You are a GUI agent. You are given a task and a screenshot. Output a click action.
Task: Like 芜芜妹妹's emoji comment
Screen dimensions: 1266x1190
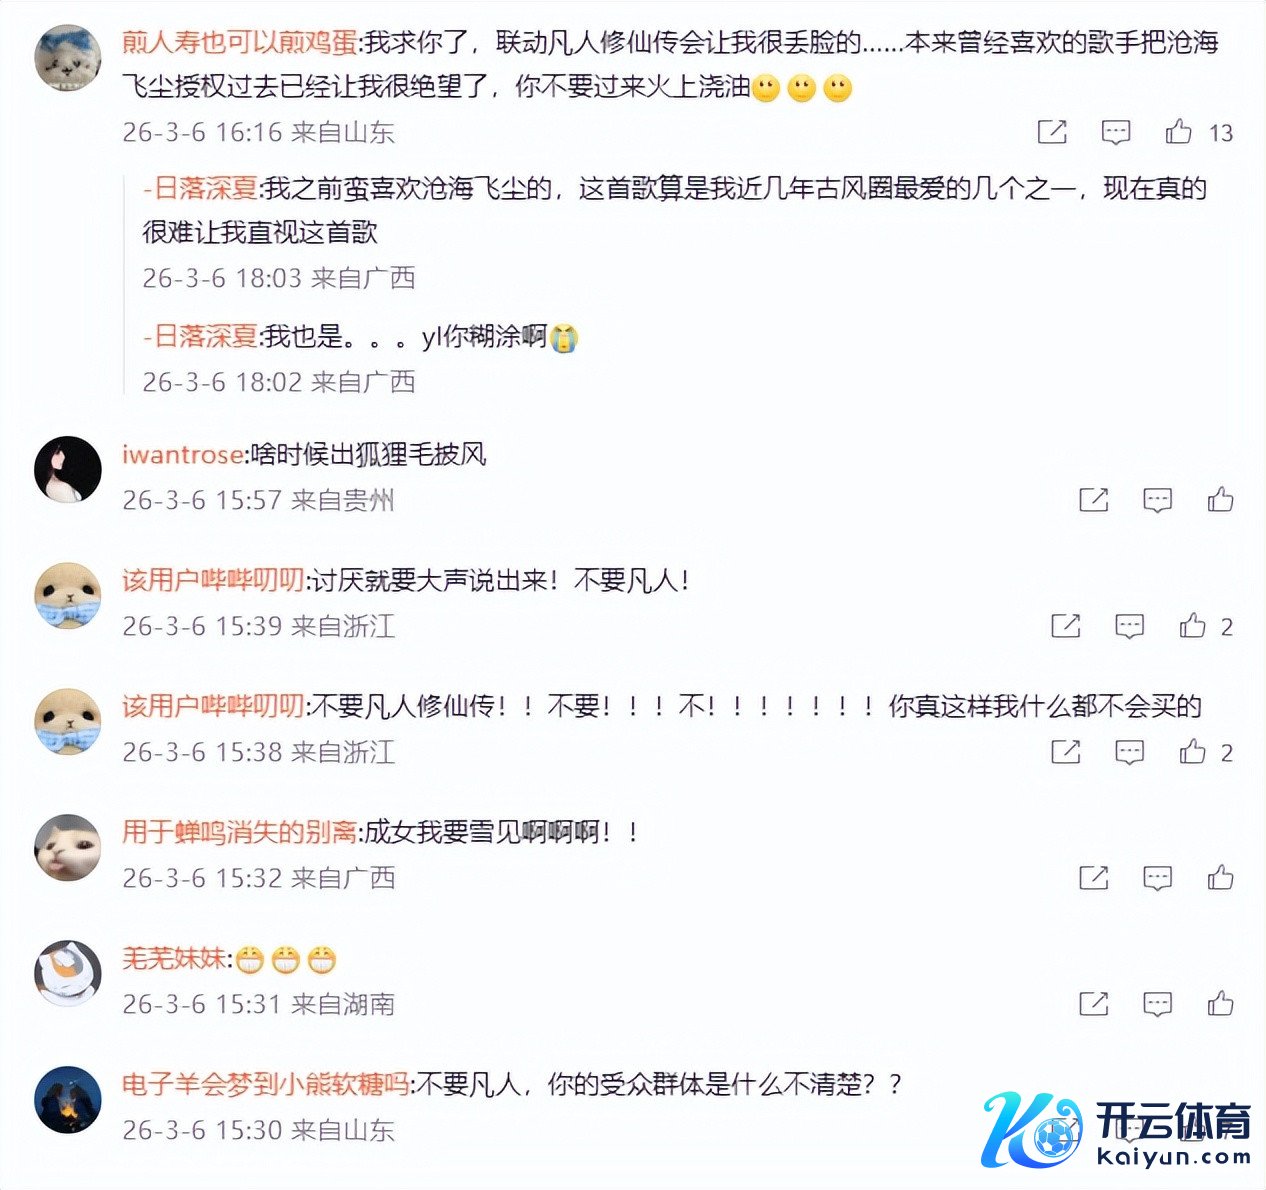1220,1003
